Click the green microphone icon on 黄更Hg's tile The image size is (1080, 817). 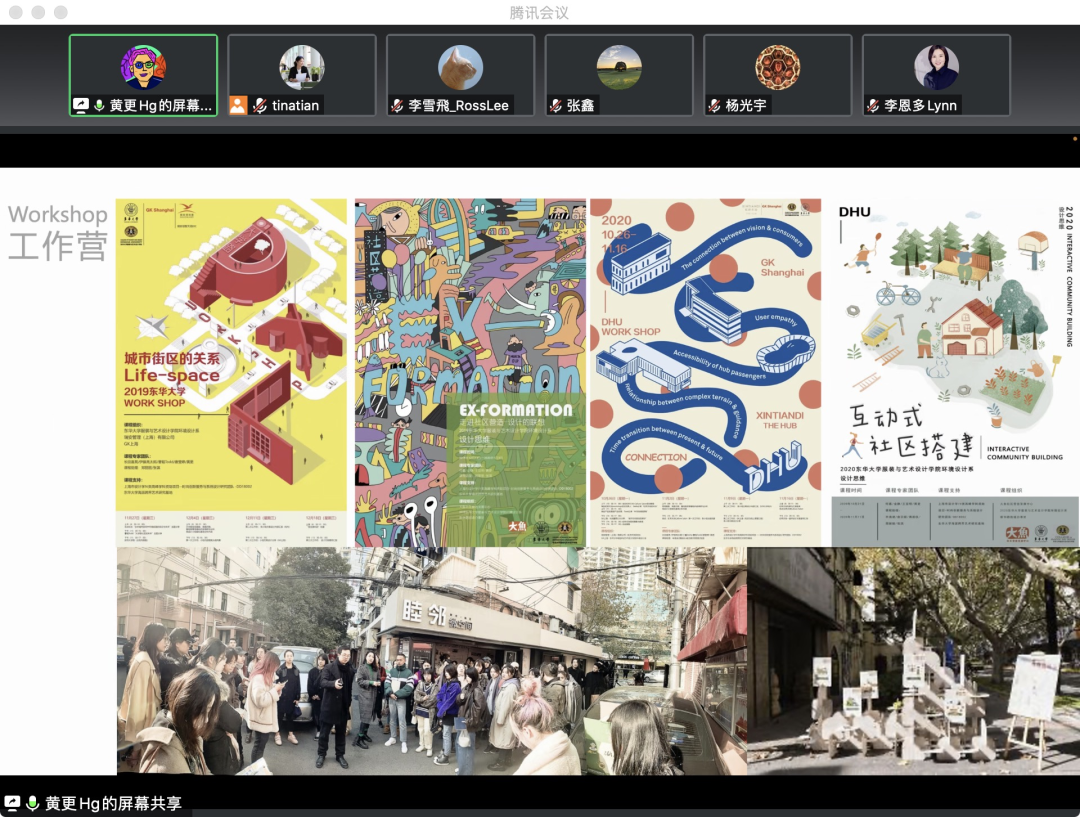(x=99, y=105)
